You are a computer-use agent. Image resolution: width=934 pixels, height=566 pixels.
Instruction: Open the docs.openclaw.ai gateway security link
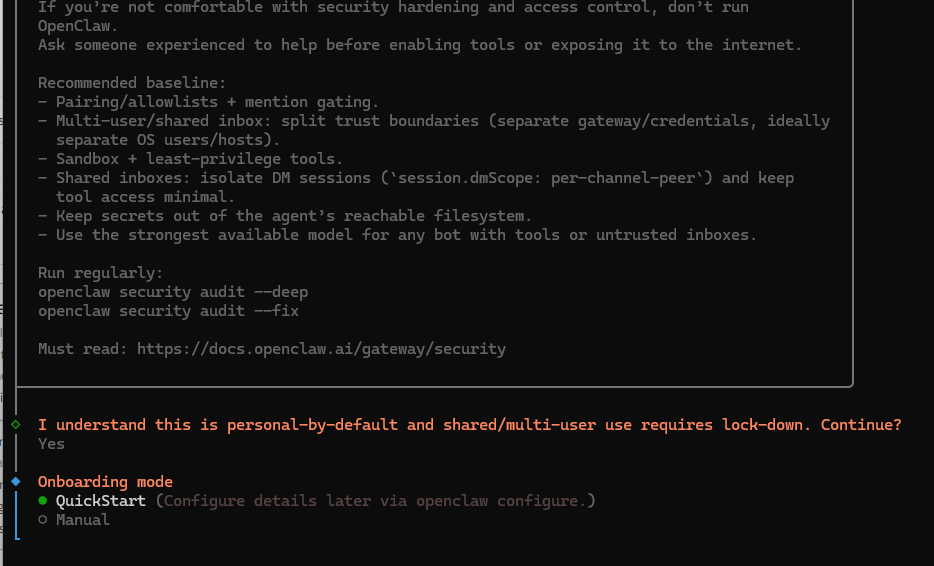tap(321, 349)
